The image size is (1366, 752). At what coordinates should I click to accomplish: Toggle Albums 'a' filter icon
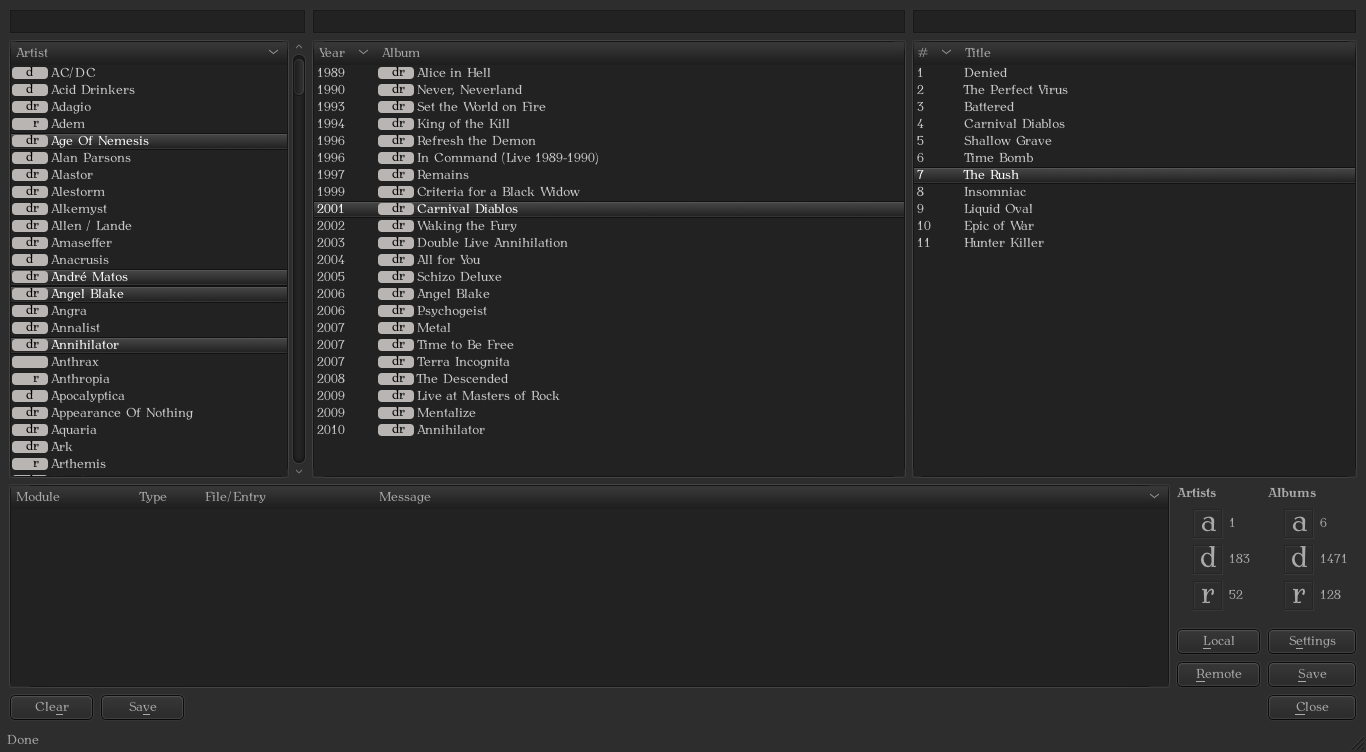click(1299, 523)
